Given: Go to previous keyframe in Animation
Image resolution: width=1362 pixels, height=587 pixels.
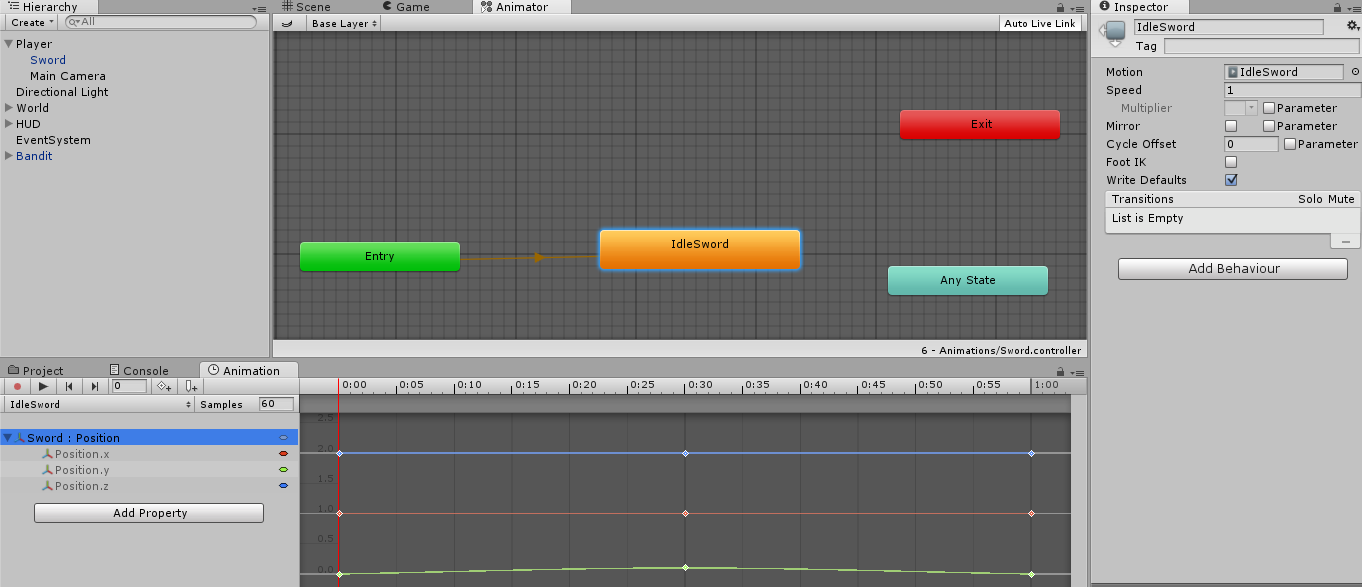Looking at the screenshot, I should pos(69,386).
